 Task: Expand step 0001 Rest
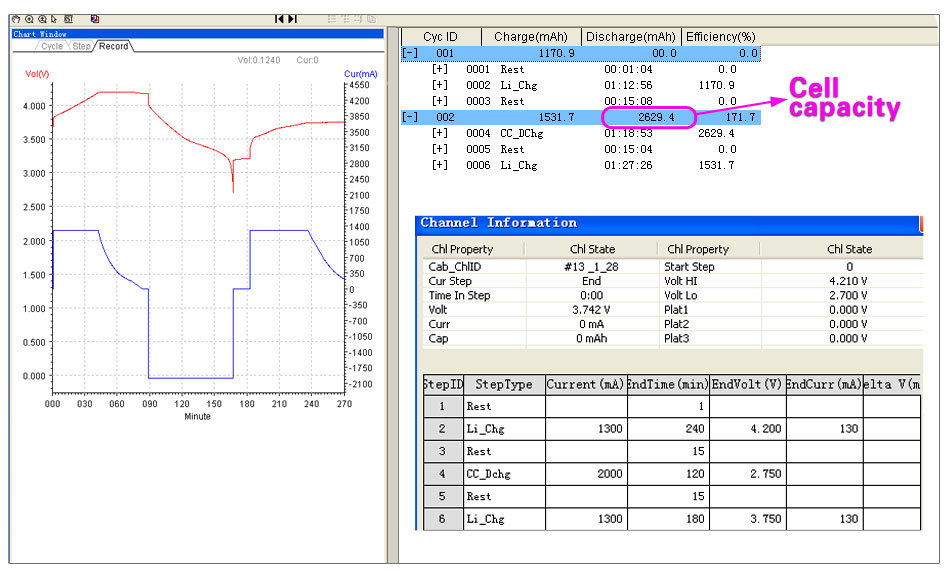tap(440, 69)
